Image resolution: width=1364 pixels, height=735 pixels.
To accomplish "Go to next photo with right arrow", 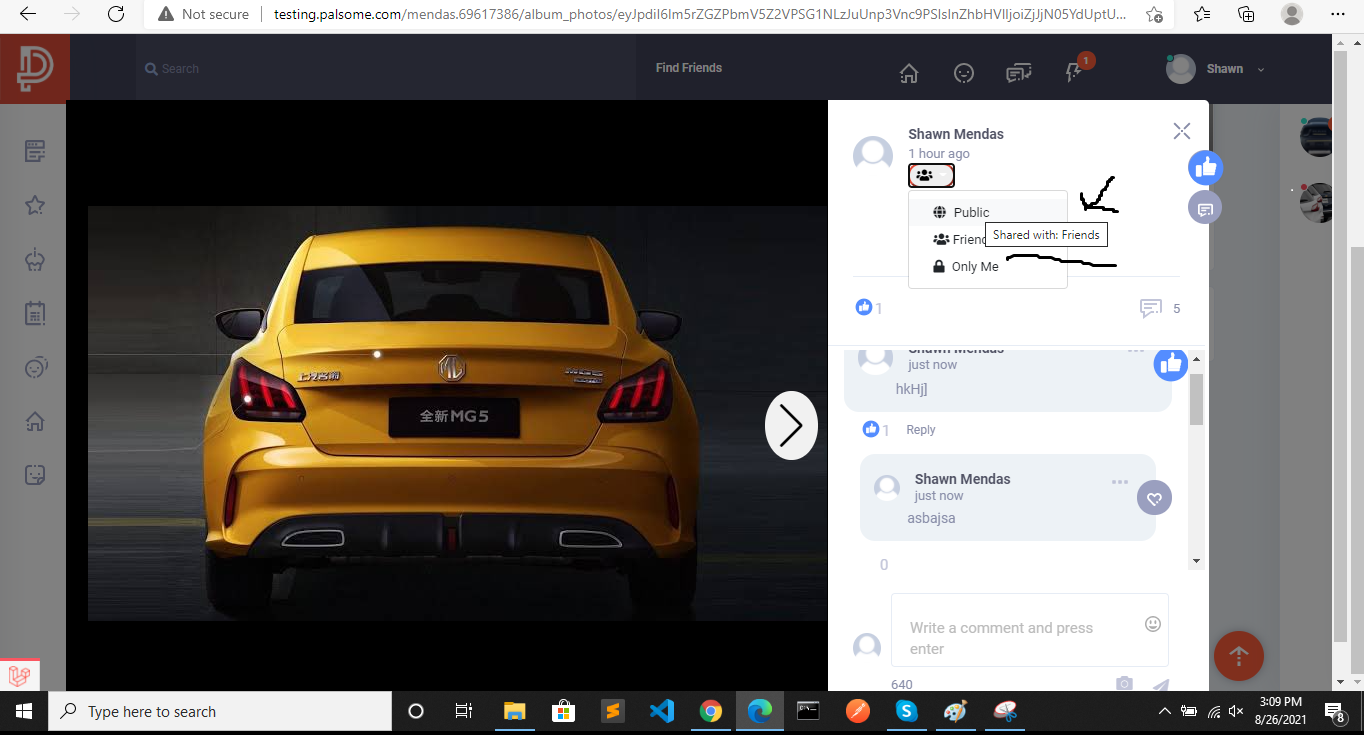I will tap(791, 425).
